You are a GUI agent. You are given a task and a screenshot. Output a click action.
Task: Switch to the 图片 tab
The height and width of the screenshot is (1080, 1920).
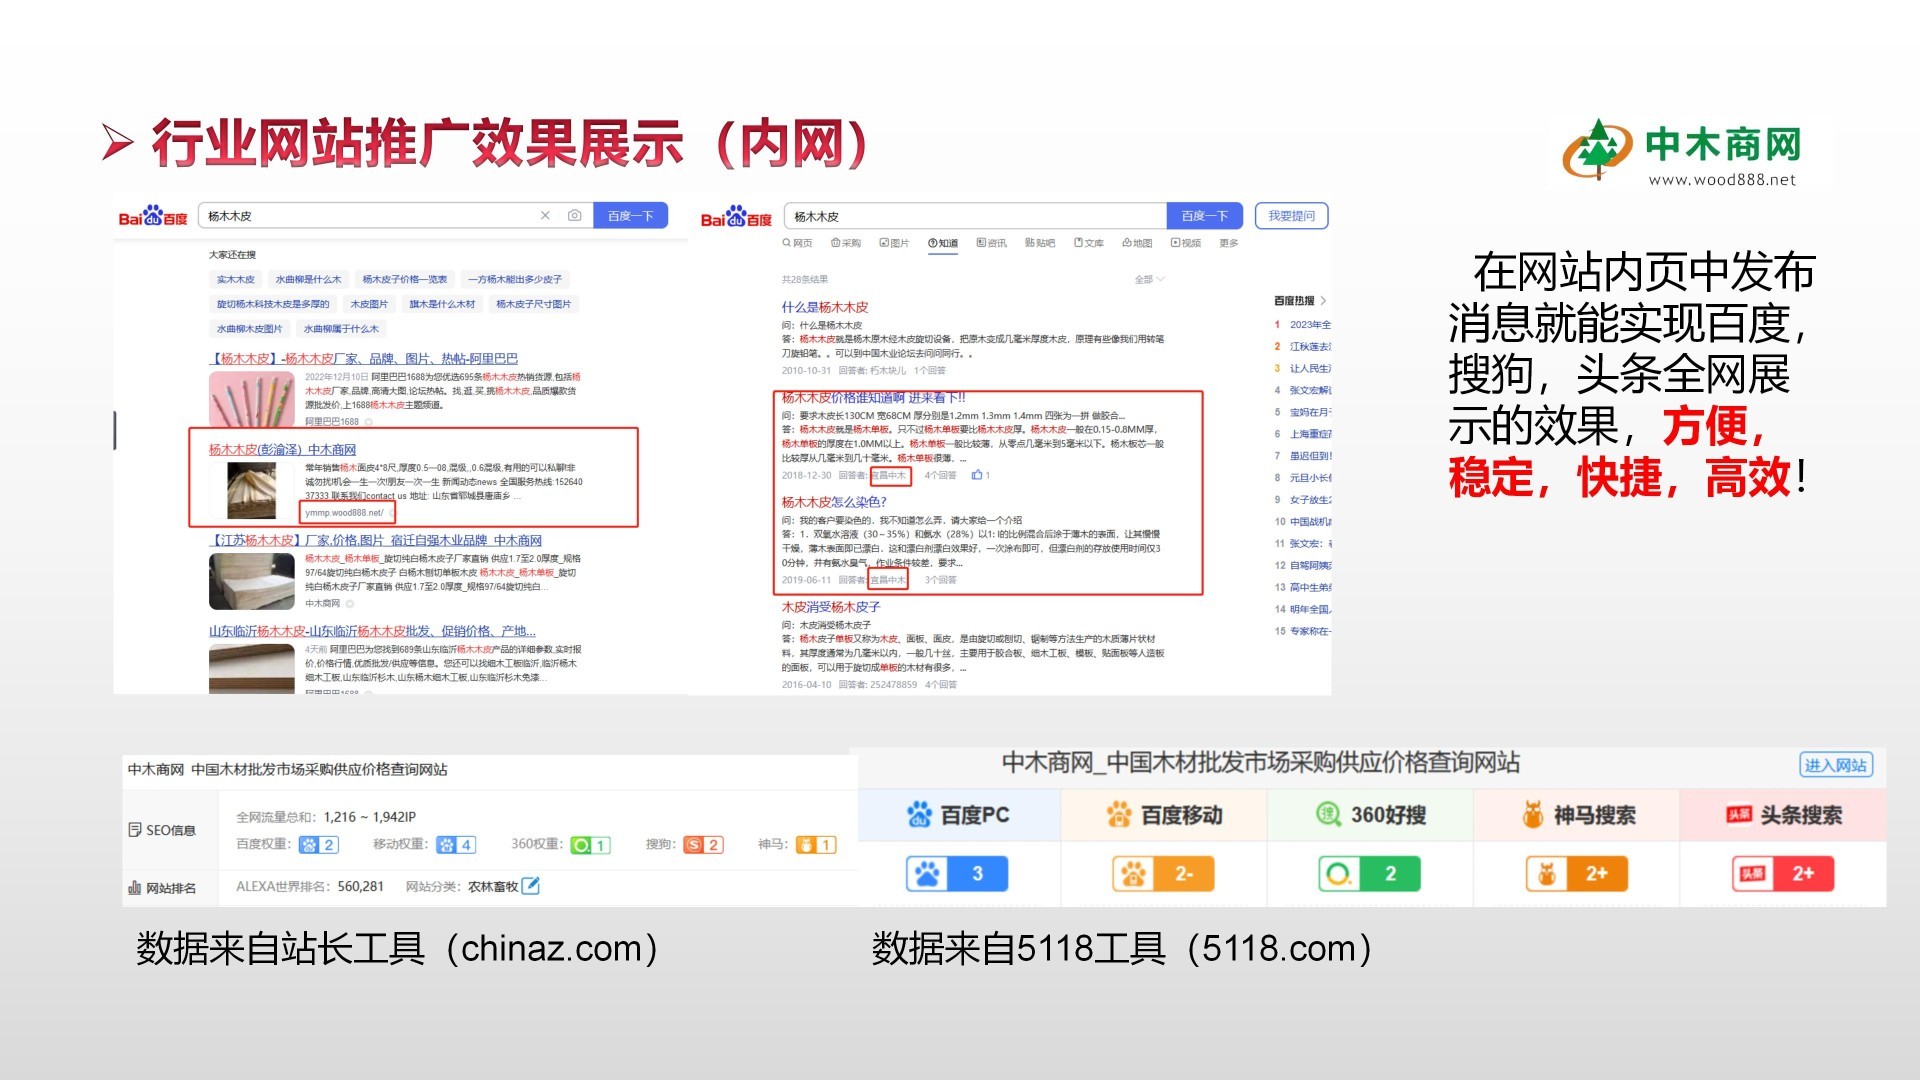click(x=894, y=243)
